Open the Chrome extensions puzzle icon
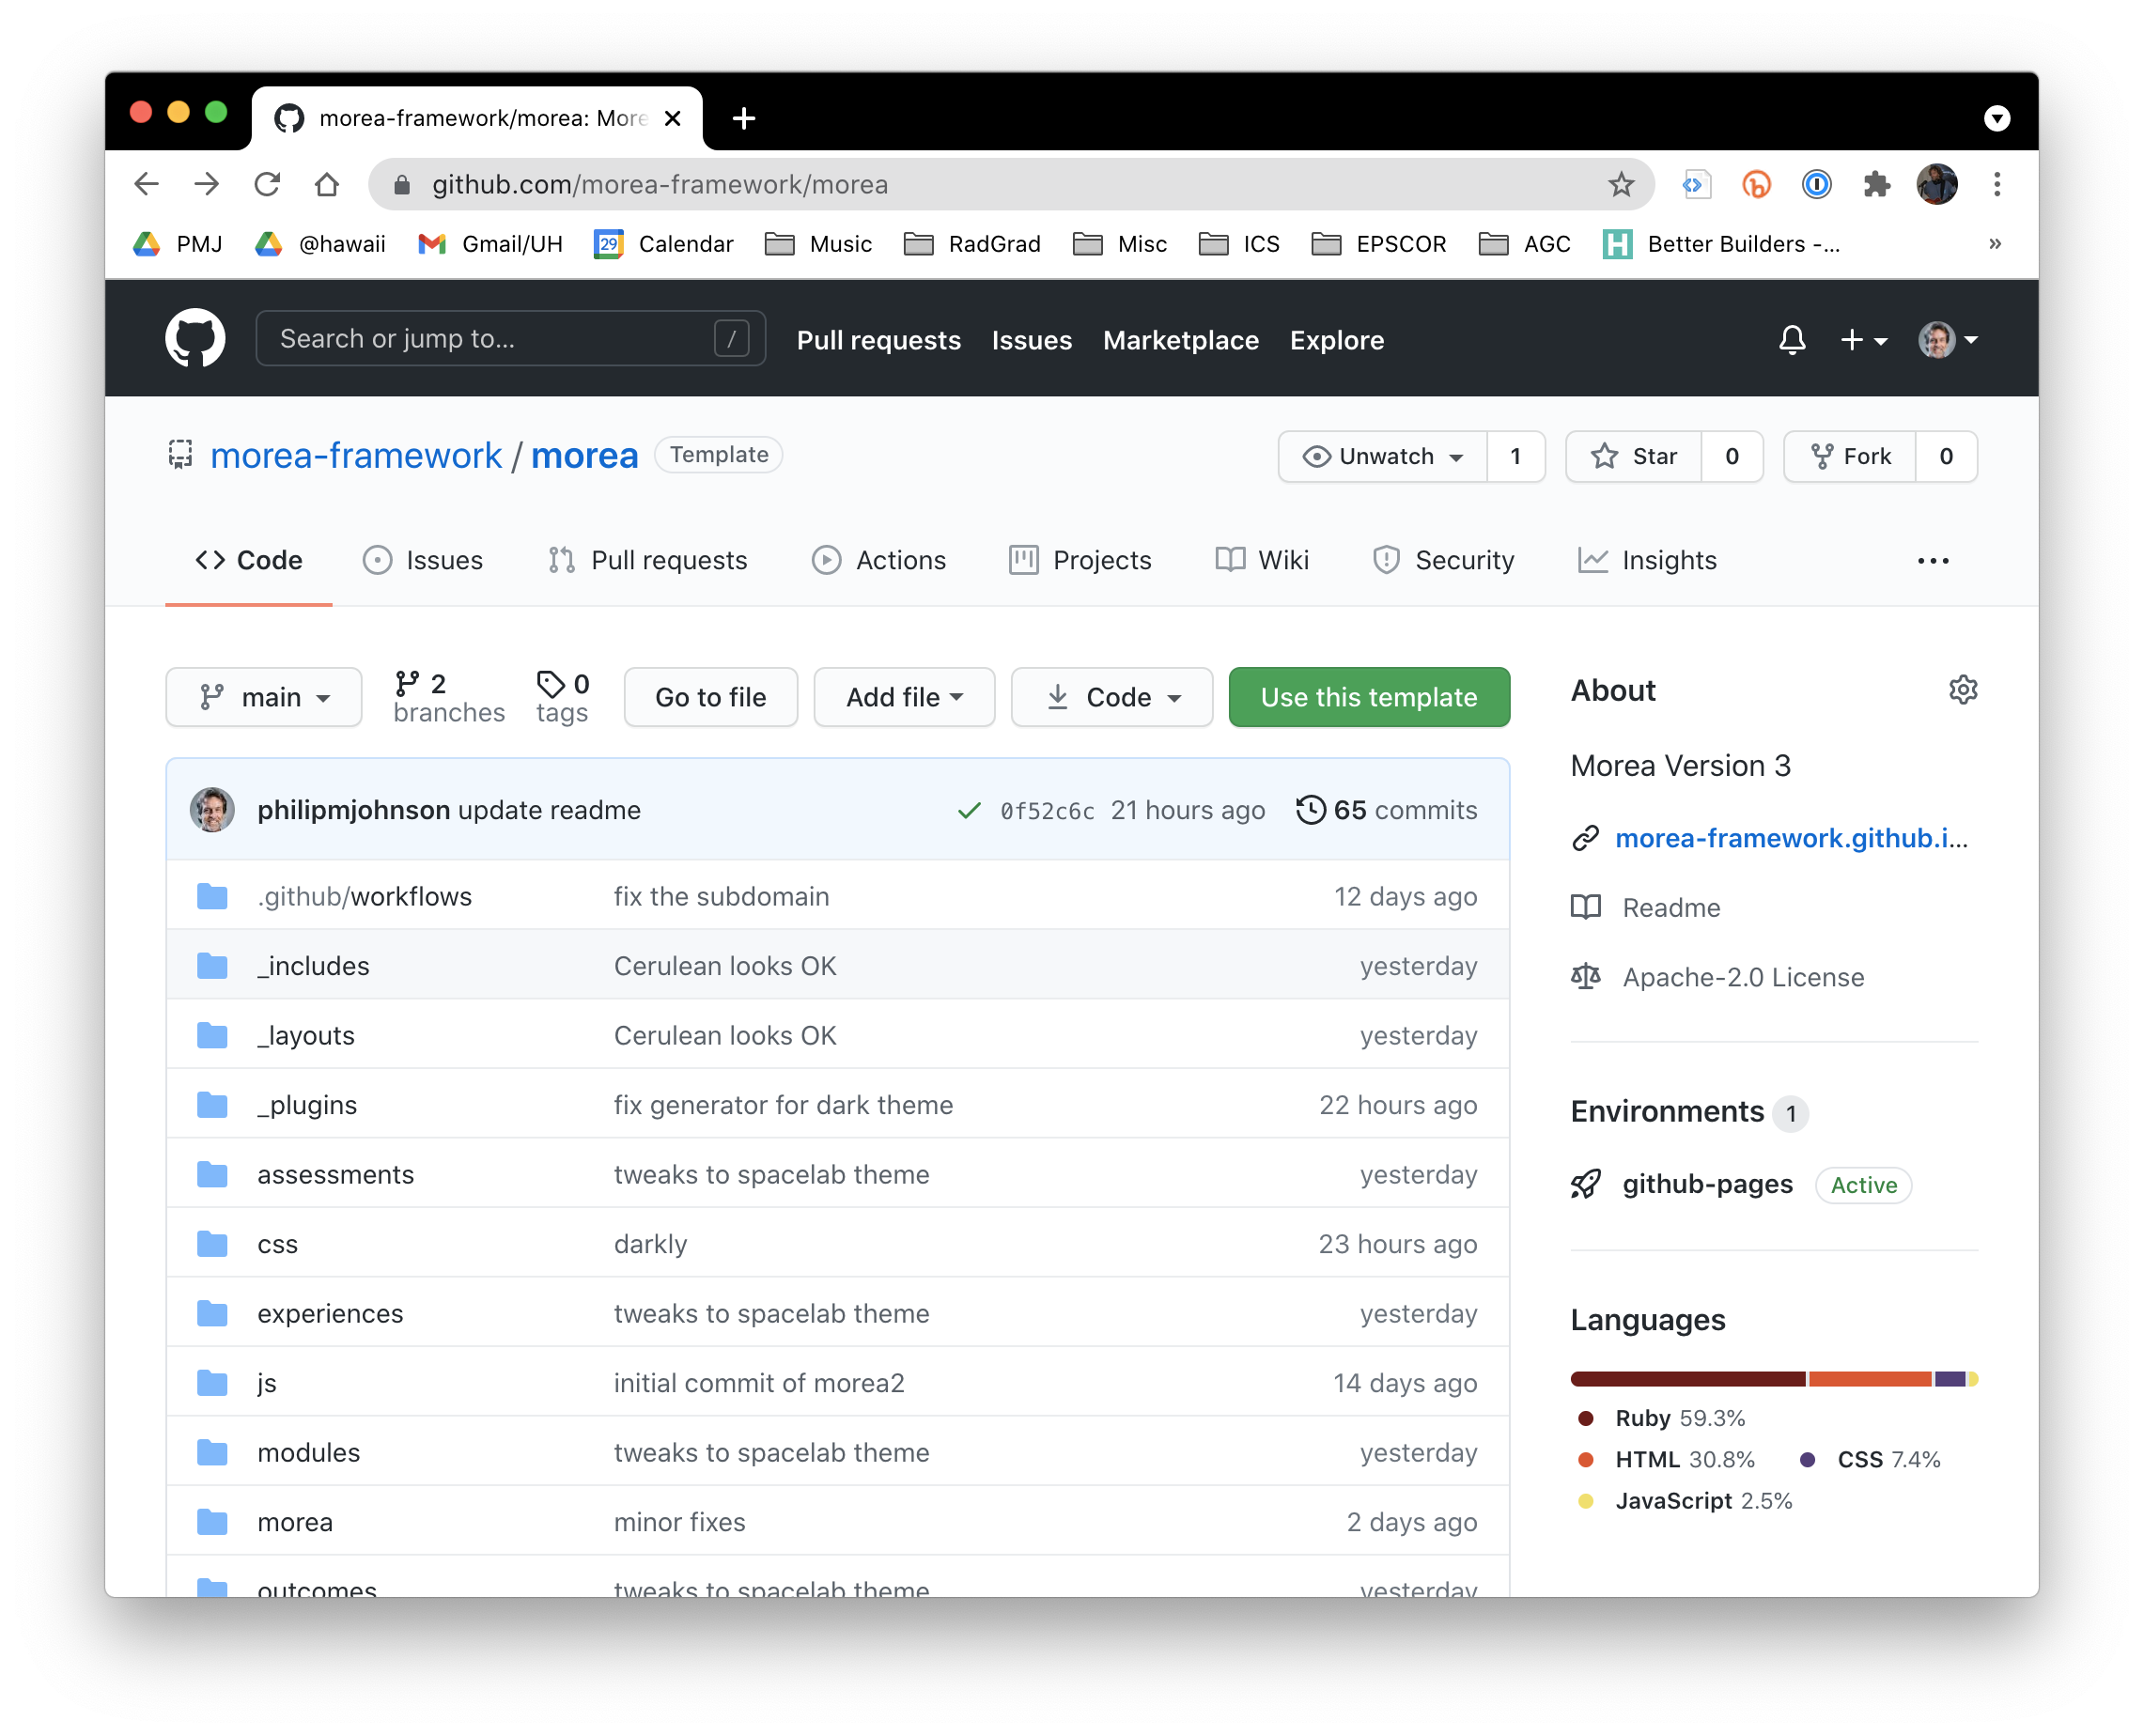Screen dimensions: 2144x1736 click(x=1876, y=184)
